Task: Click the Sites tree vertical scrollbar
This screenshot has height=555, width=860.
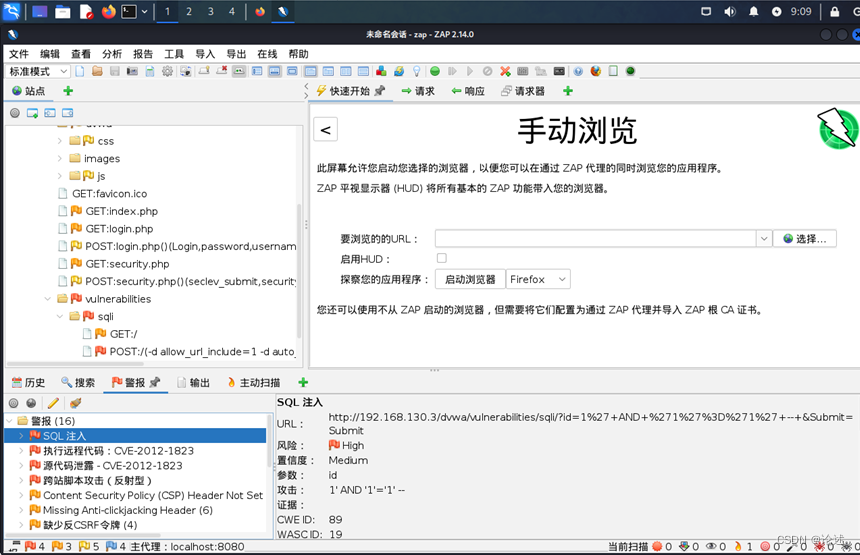Action: [299, 271]
